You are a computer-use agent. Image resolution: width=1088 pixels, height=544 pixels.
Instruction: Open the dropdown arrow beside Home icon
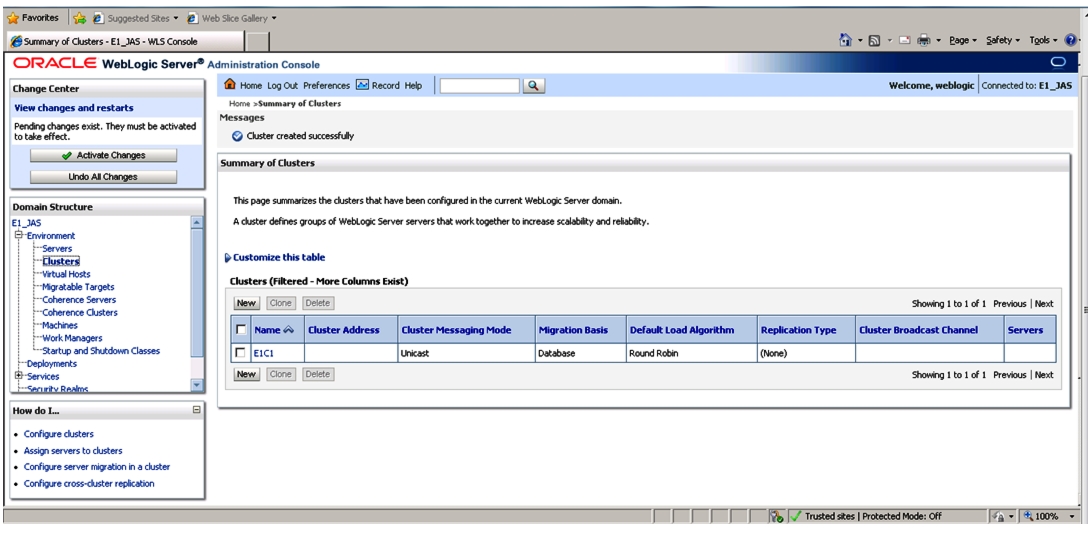(859, 41)
